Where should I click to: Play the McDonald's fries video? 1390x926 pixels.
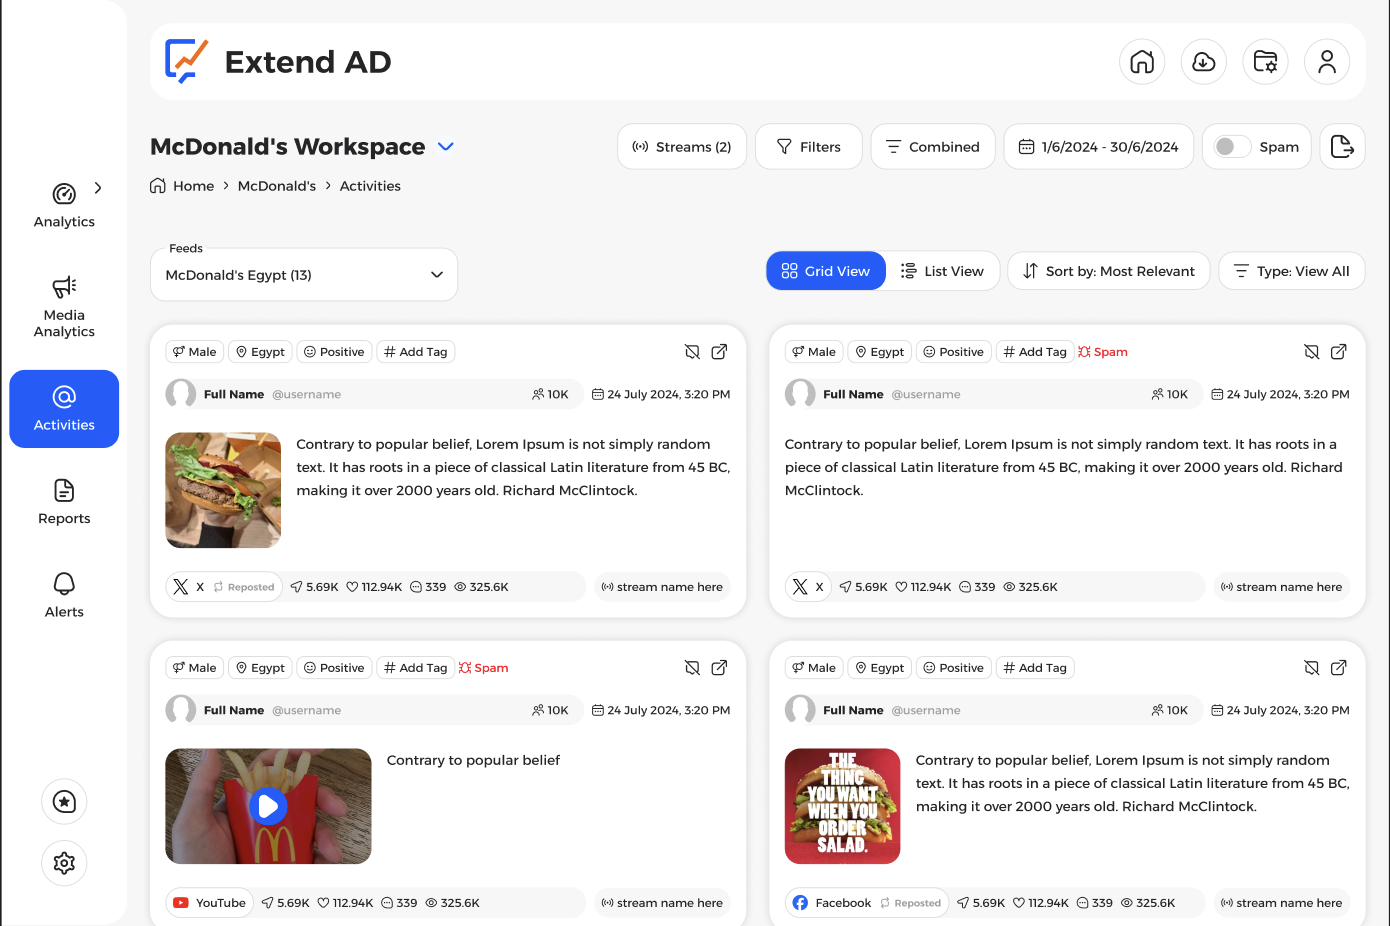(x=268, y=806)
